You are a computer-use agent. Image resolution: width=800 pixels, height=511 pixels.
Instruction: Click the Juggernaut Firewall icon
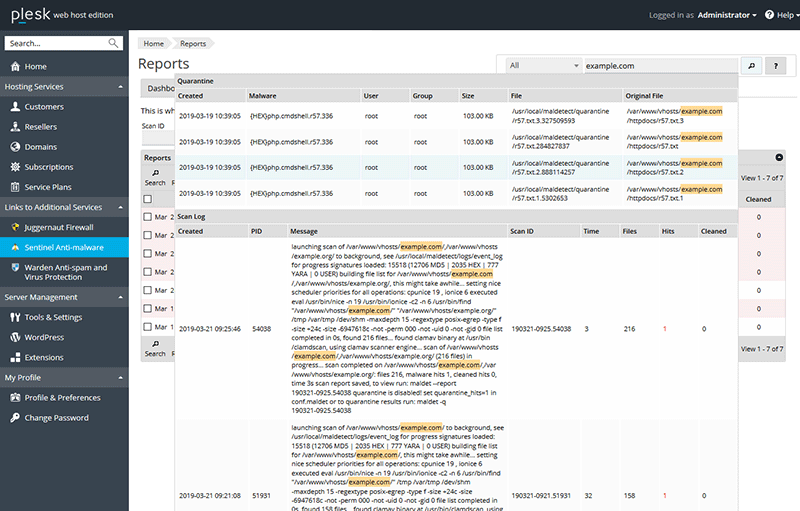pyautogui.click(x=15, y=227)
